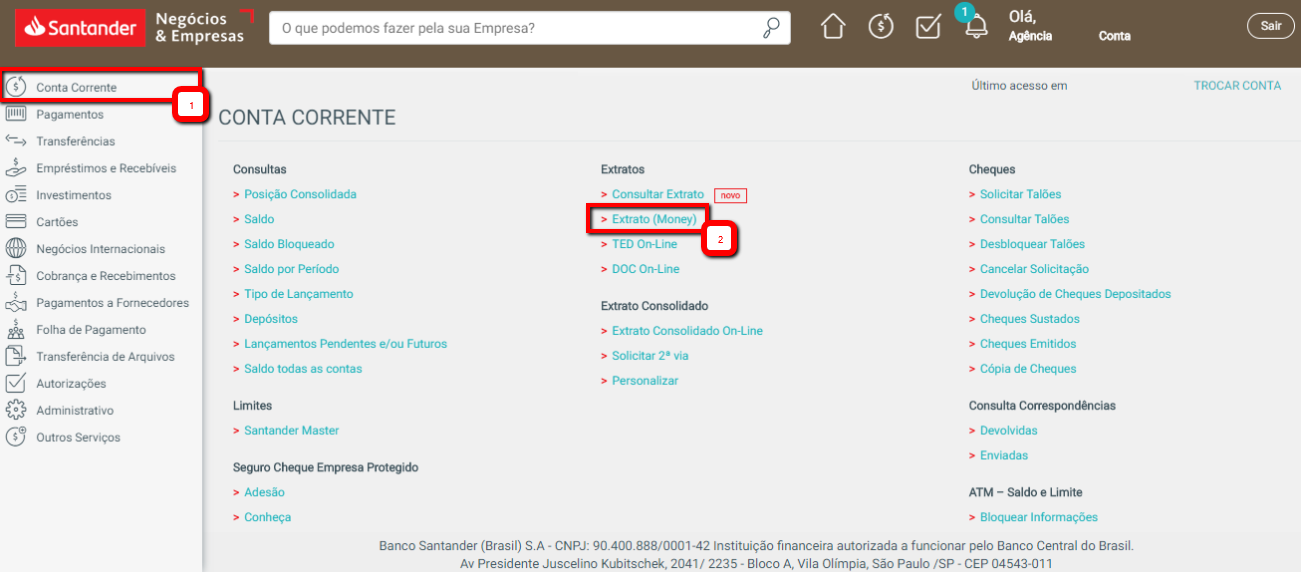Open notifications bell icon
The image size is (1301, 572).
pos(976,27)
